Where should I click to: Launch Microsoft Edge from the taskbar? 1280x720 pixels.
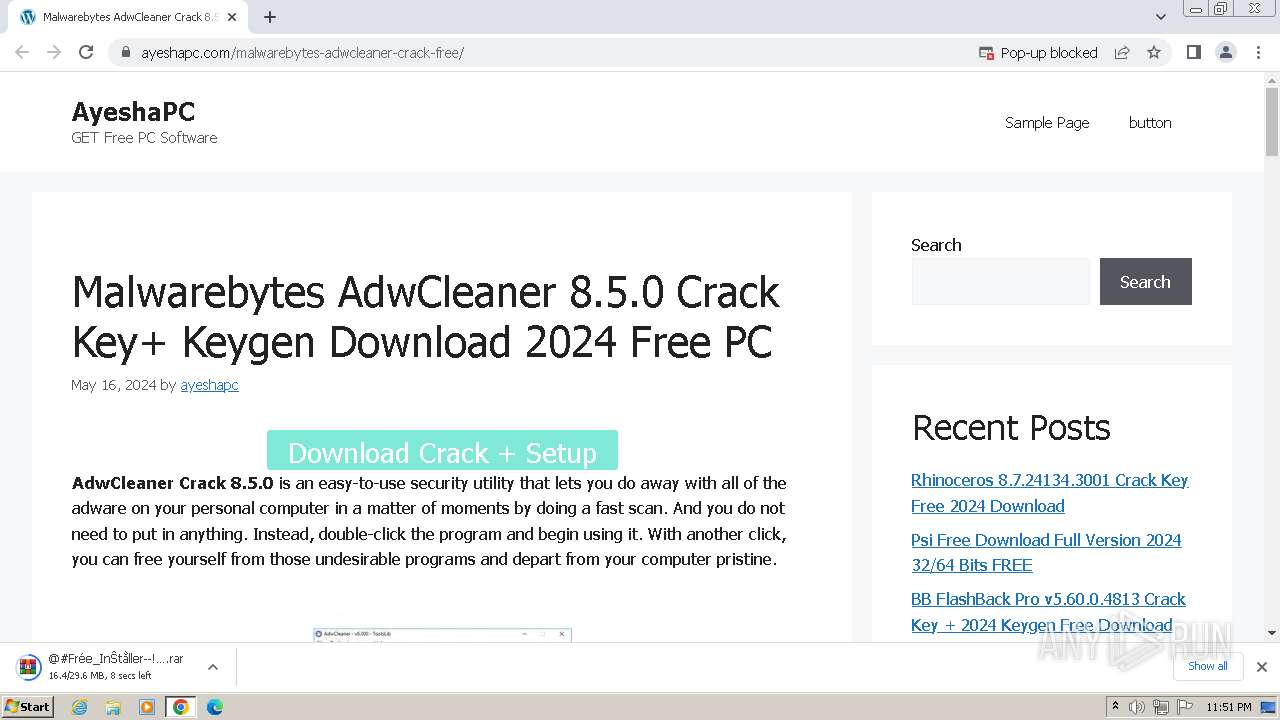(214, 707)
